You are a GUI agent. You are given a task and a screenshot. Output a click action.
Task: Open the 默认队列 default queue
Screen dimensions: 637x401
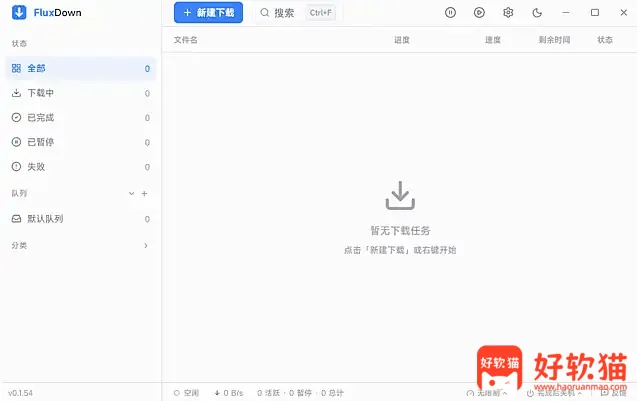[x=80, y=219]
